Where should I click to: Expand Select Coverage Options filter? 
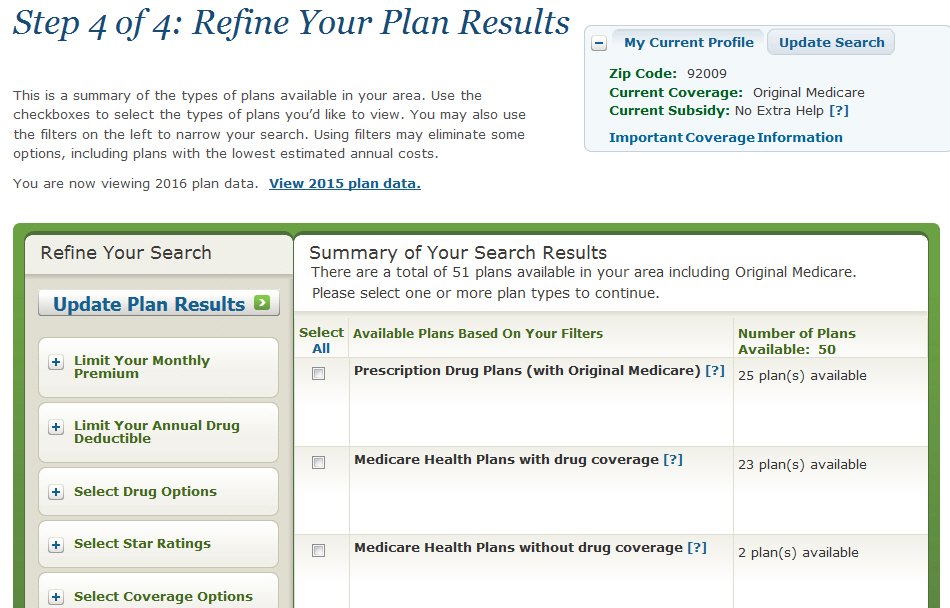click(56, 597)
